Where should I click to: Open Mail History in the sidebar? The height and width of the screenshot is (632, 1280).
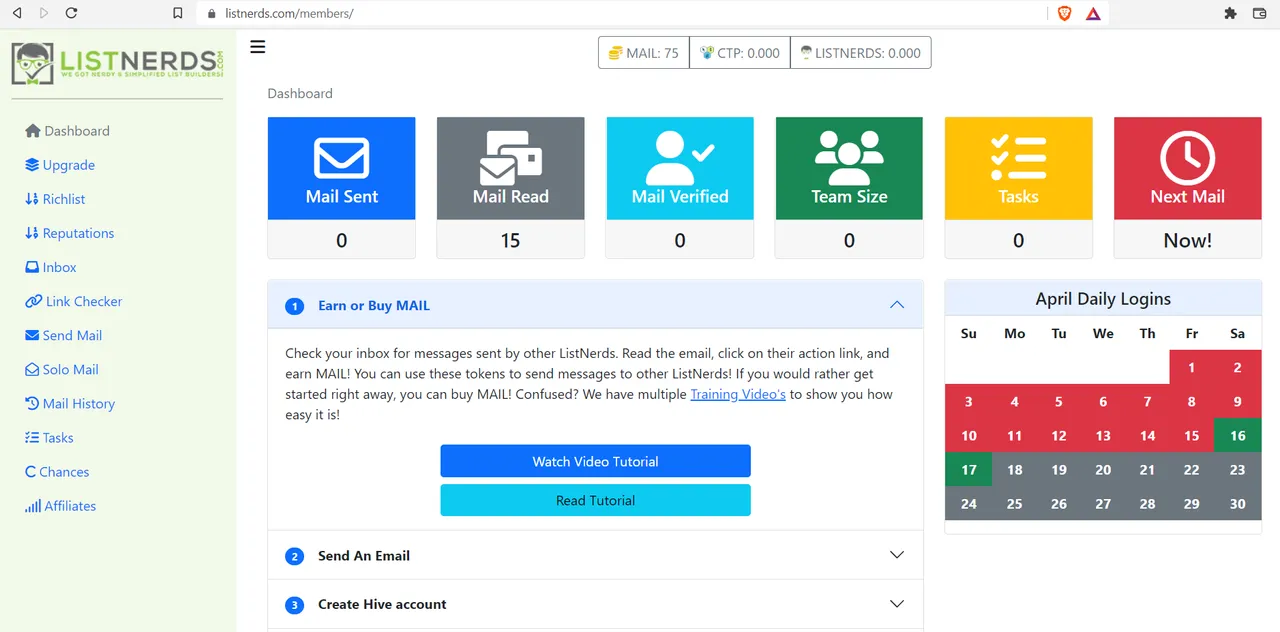tap(70, 403)
